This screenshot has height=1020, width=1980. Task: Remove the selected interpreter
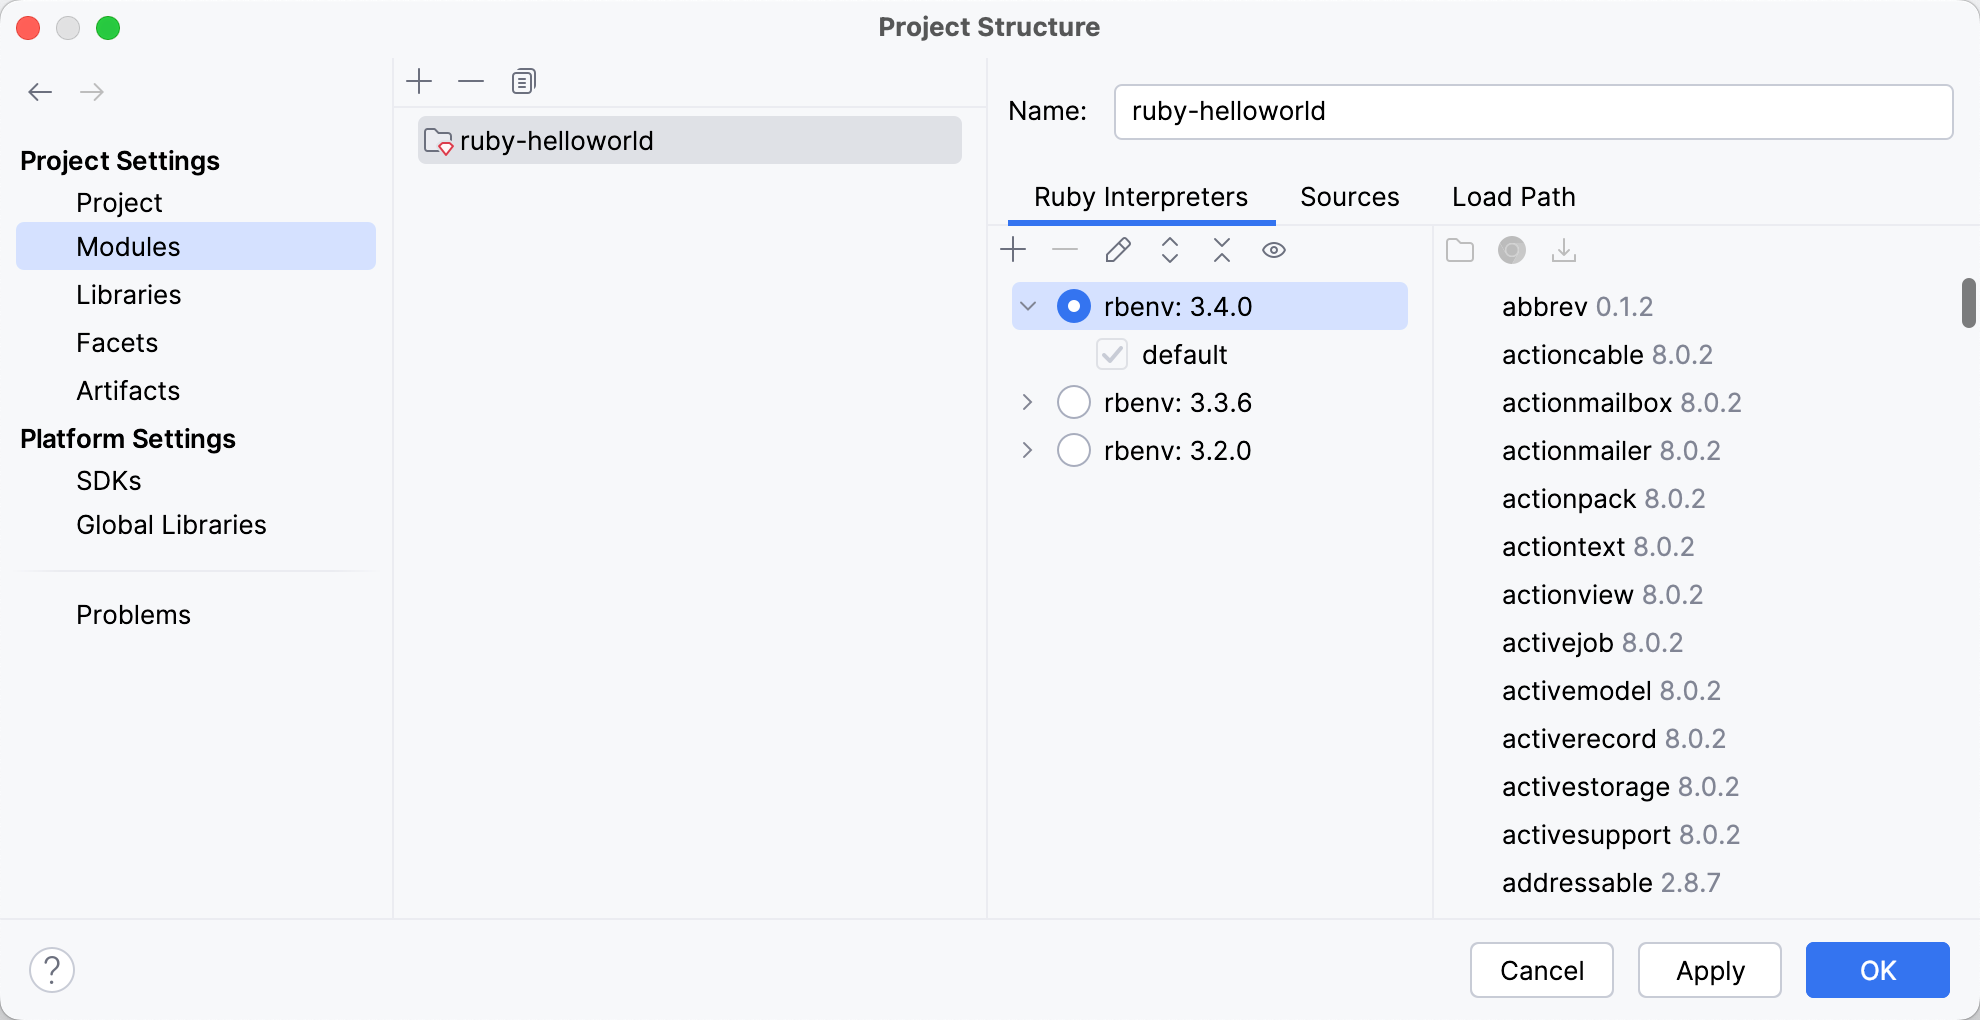click(1066, 250)
